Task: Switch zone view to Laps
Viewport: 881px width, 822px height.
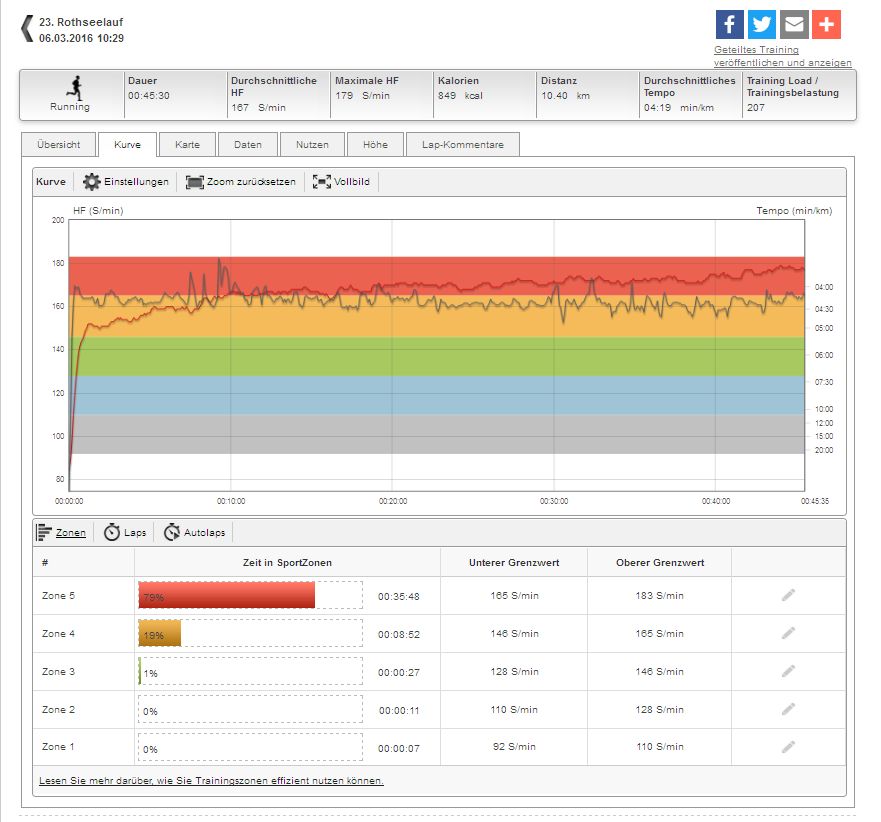Action: (125, 532)
